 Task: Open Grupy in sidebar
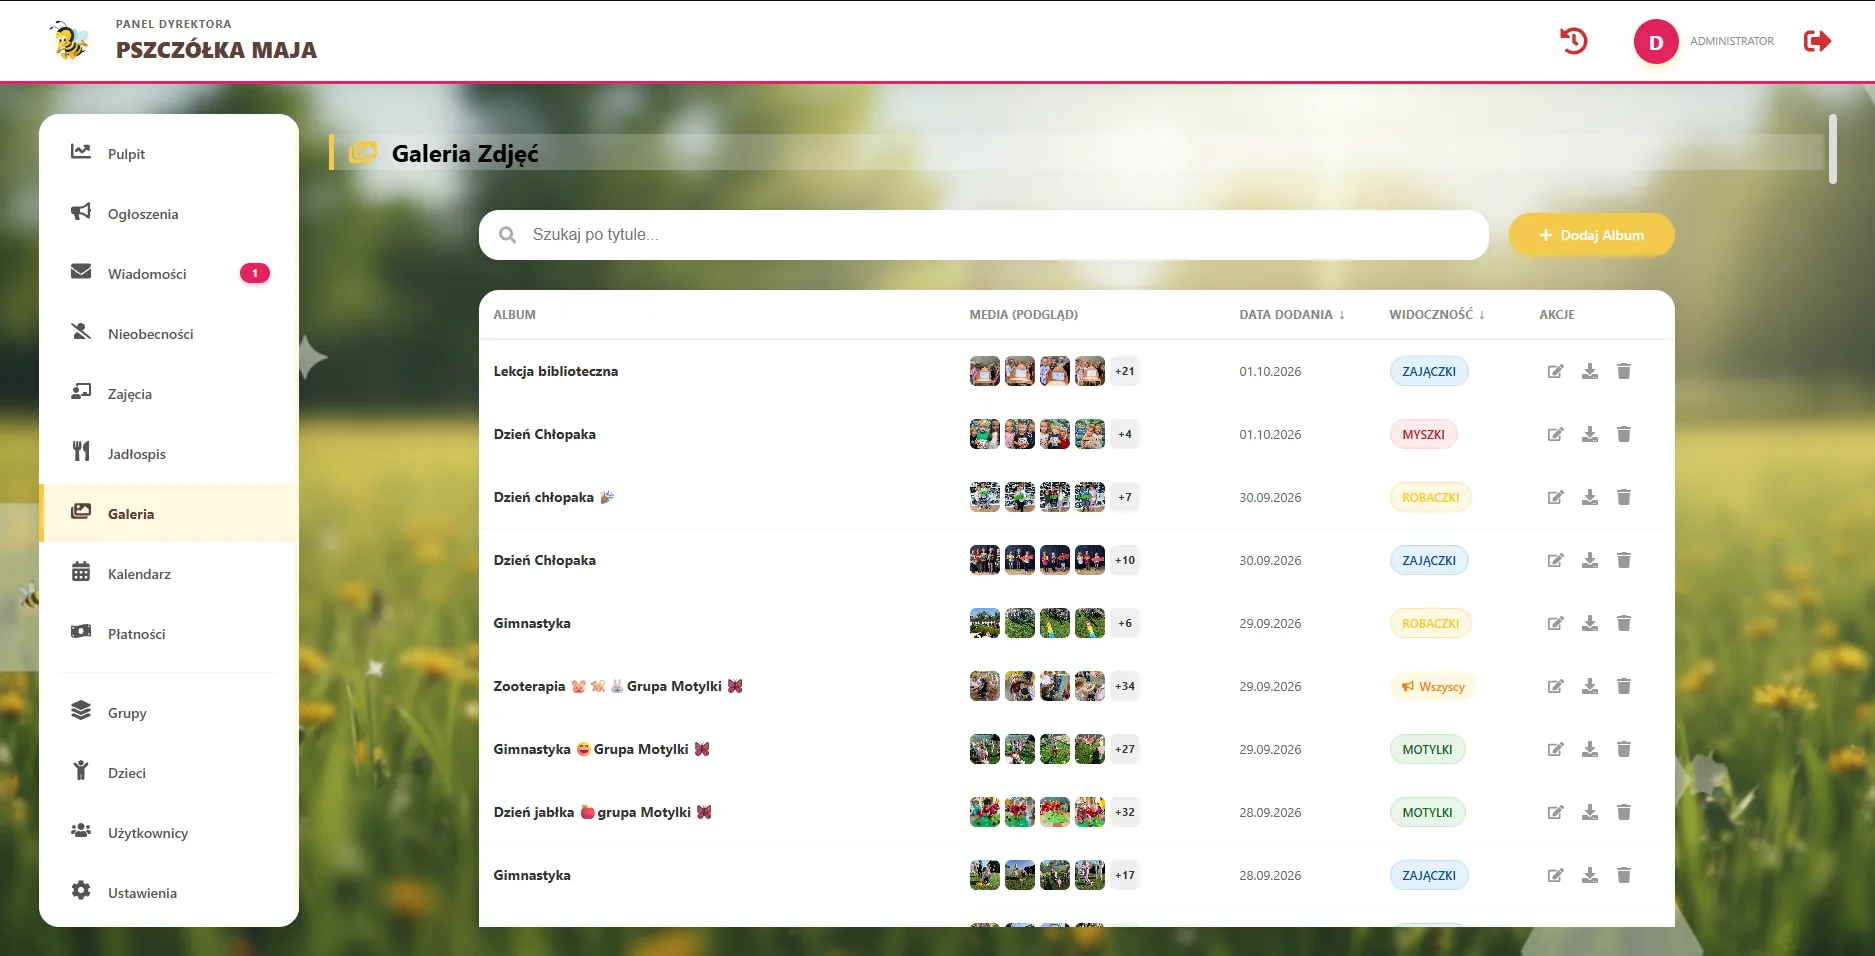point(169,713)
